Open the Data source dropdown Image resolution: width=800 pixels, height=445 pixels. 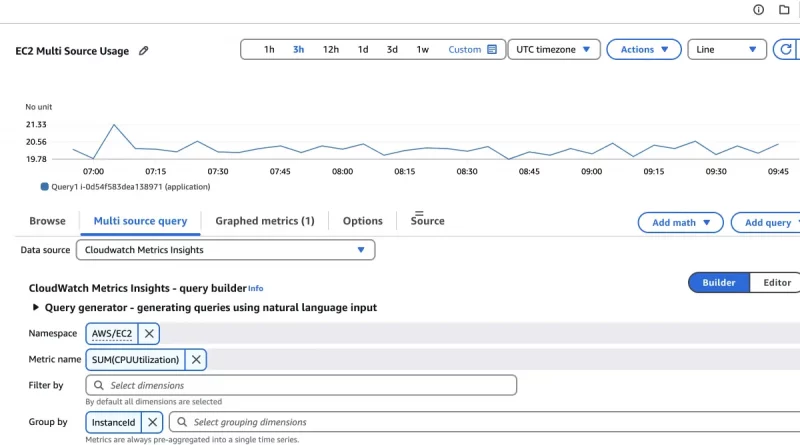coord(226,250)
